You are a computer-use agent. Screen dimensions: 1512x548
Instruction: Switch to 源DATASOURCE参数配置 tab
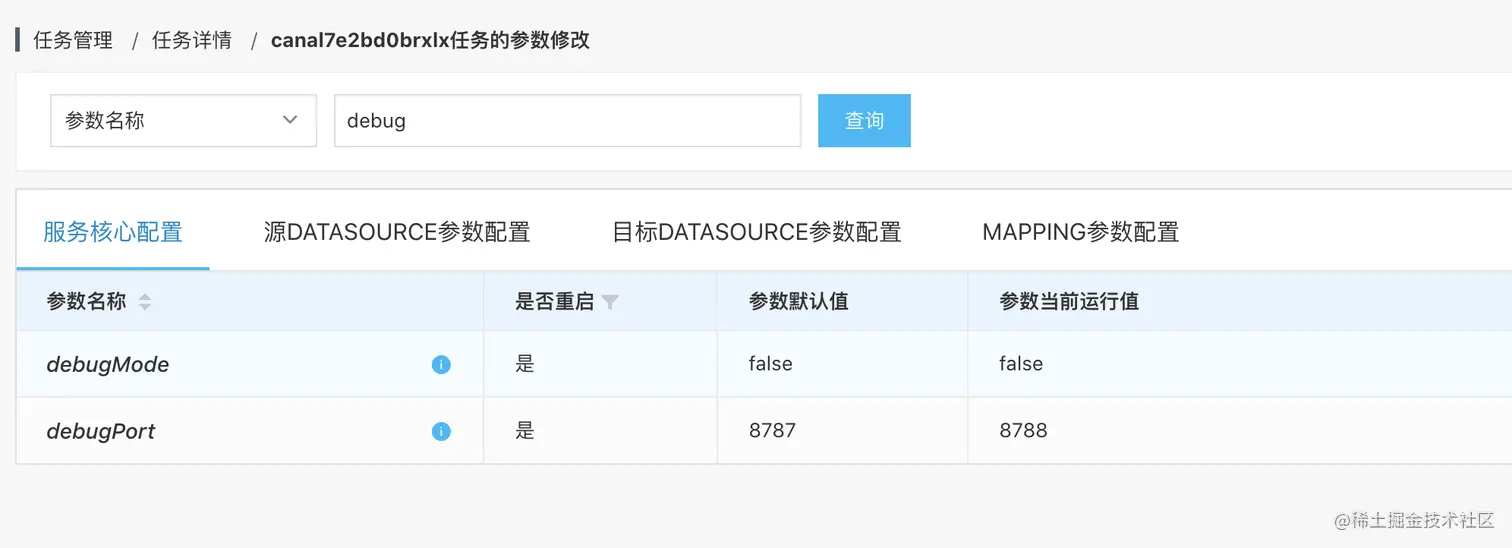tap(397, 232)
